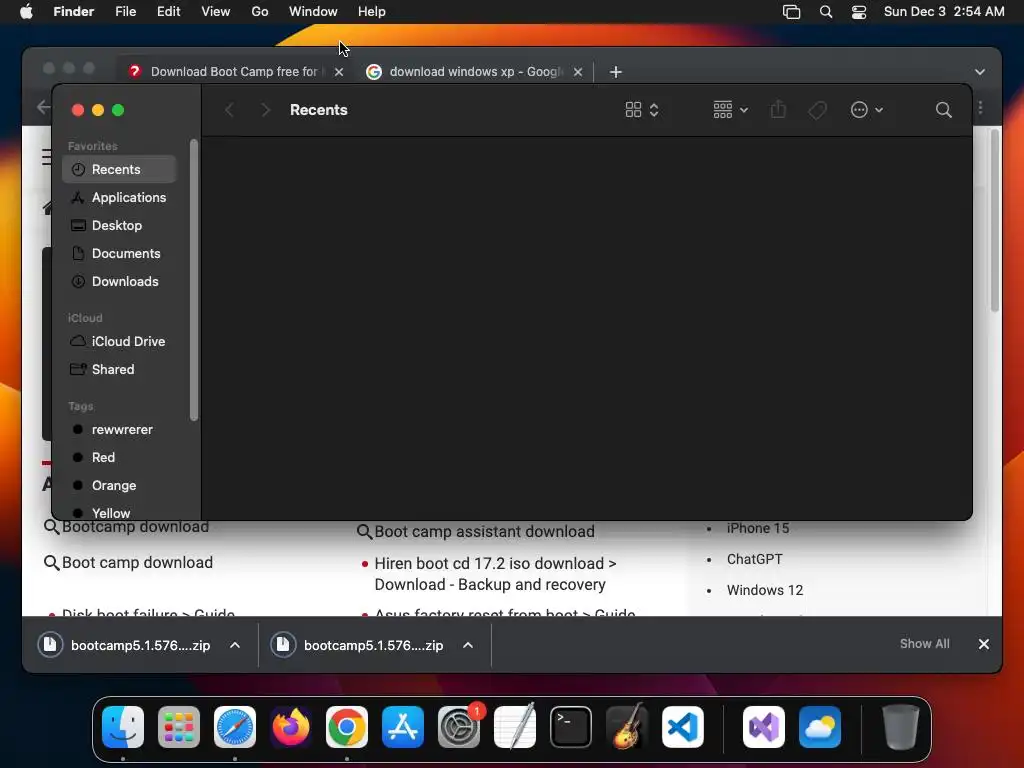Screen dimensions: 1024x768
Task: Select Applications in Finder sidebar
Action: (x=120, y=197)
